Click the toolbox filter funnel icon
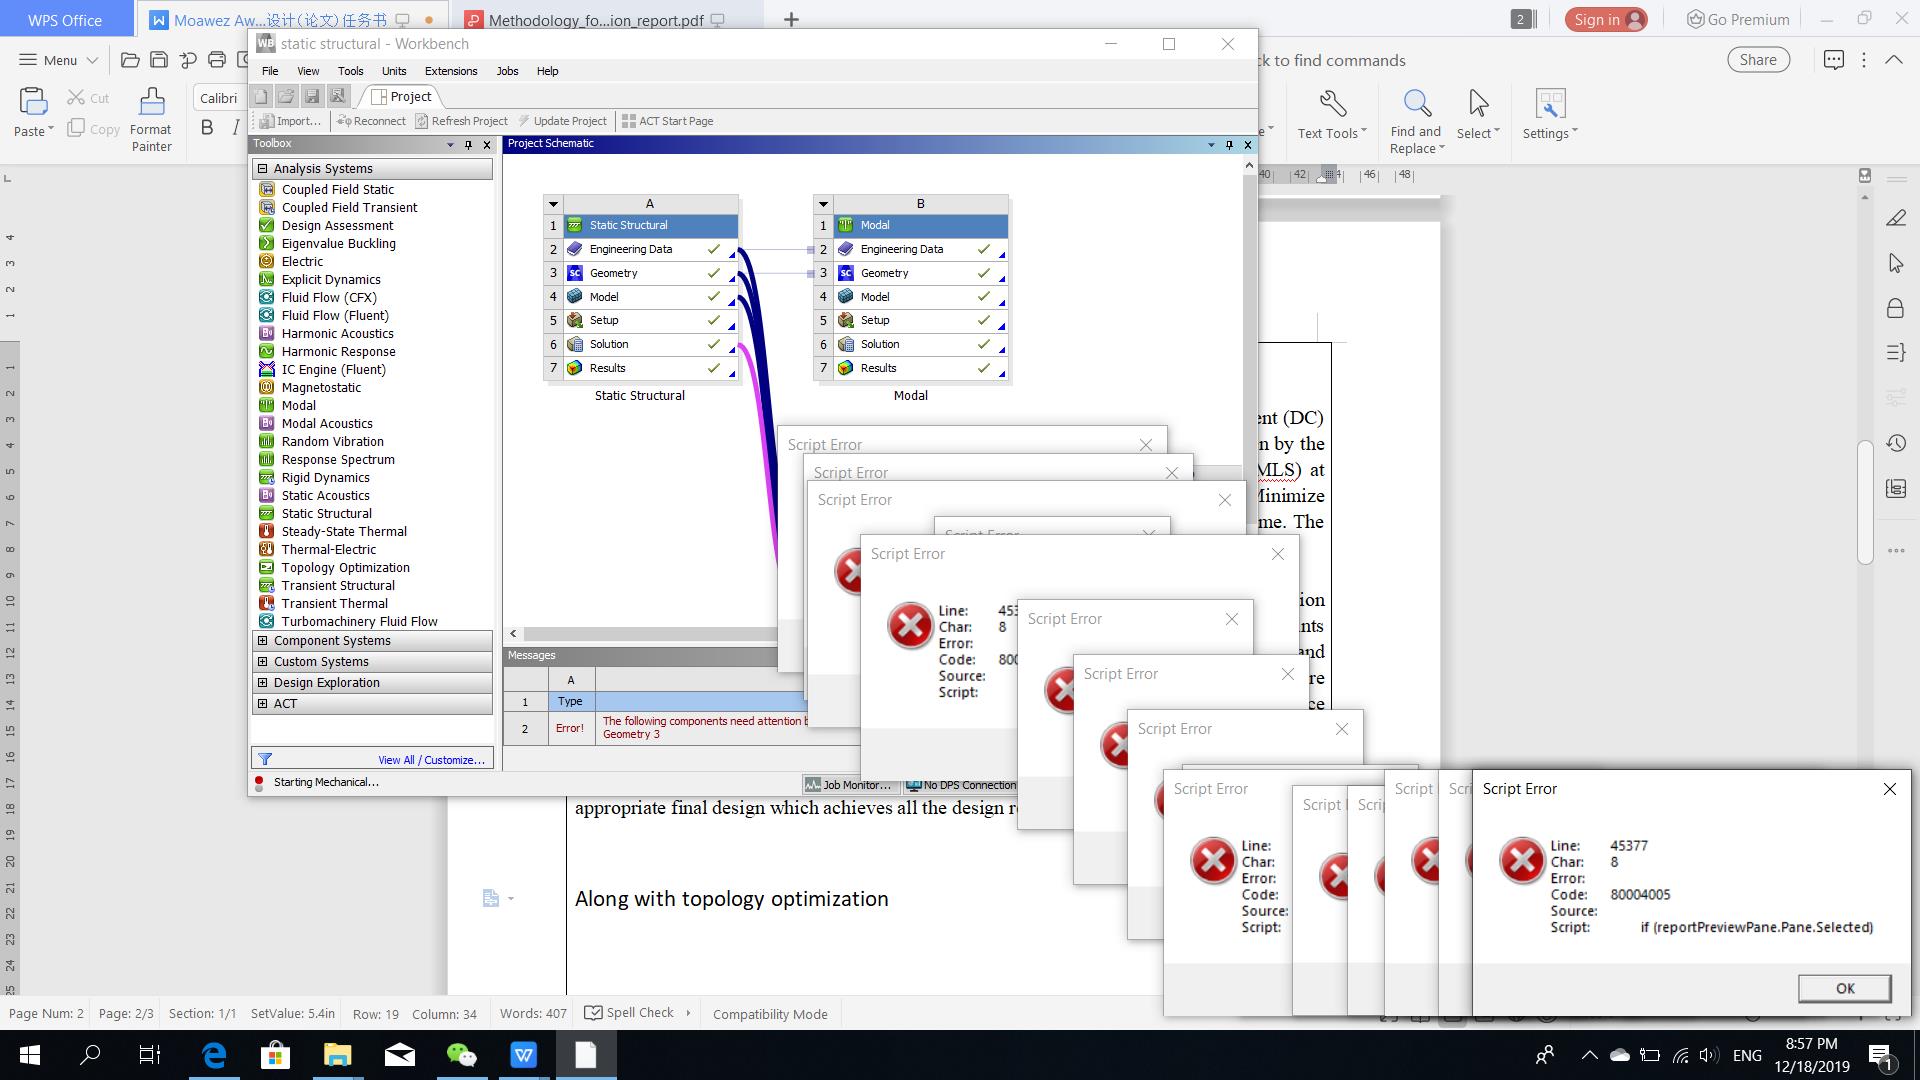The width and height of the screenshot is (1920, 1080). pos(265,759)
